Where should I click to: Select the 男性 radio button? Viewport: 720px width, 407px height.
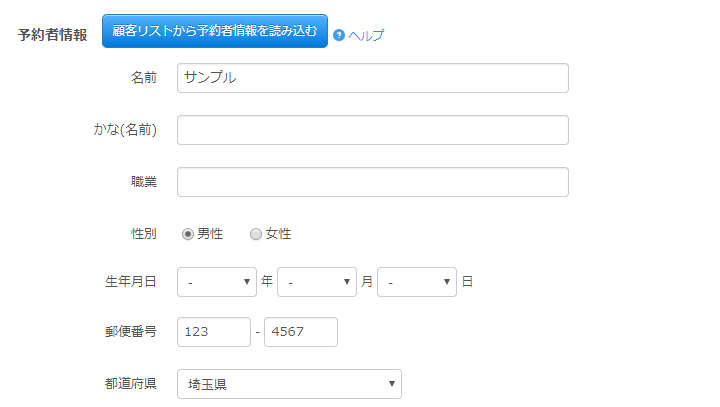188,234
